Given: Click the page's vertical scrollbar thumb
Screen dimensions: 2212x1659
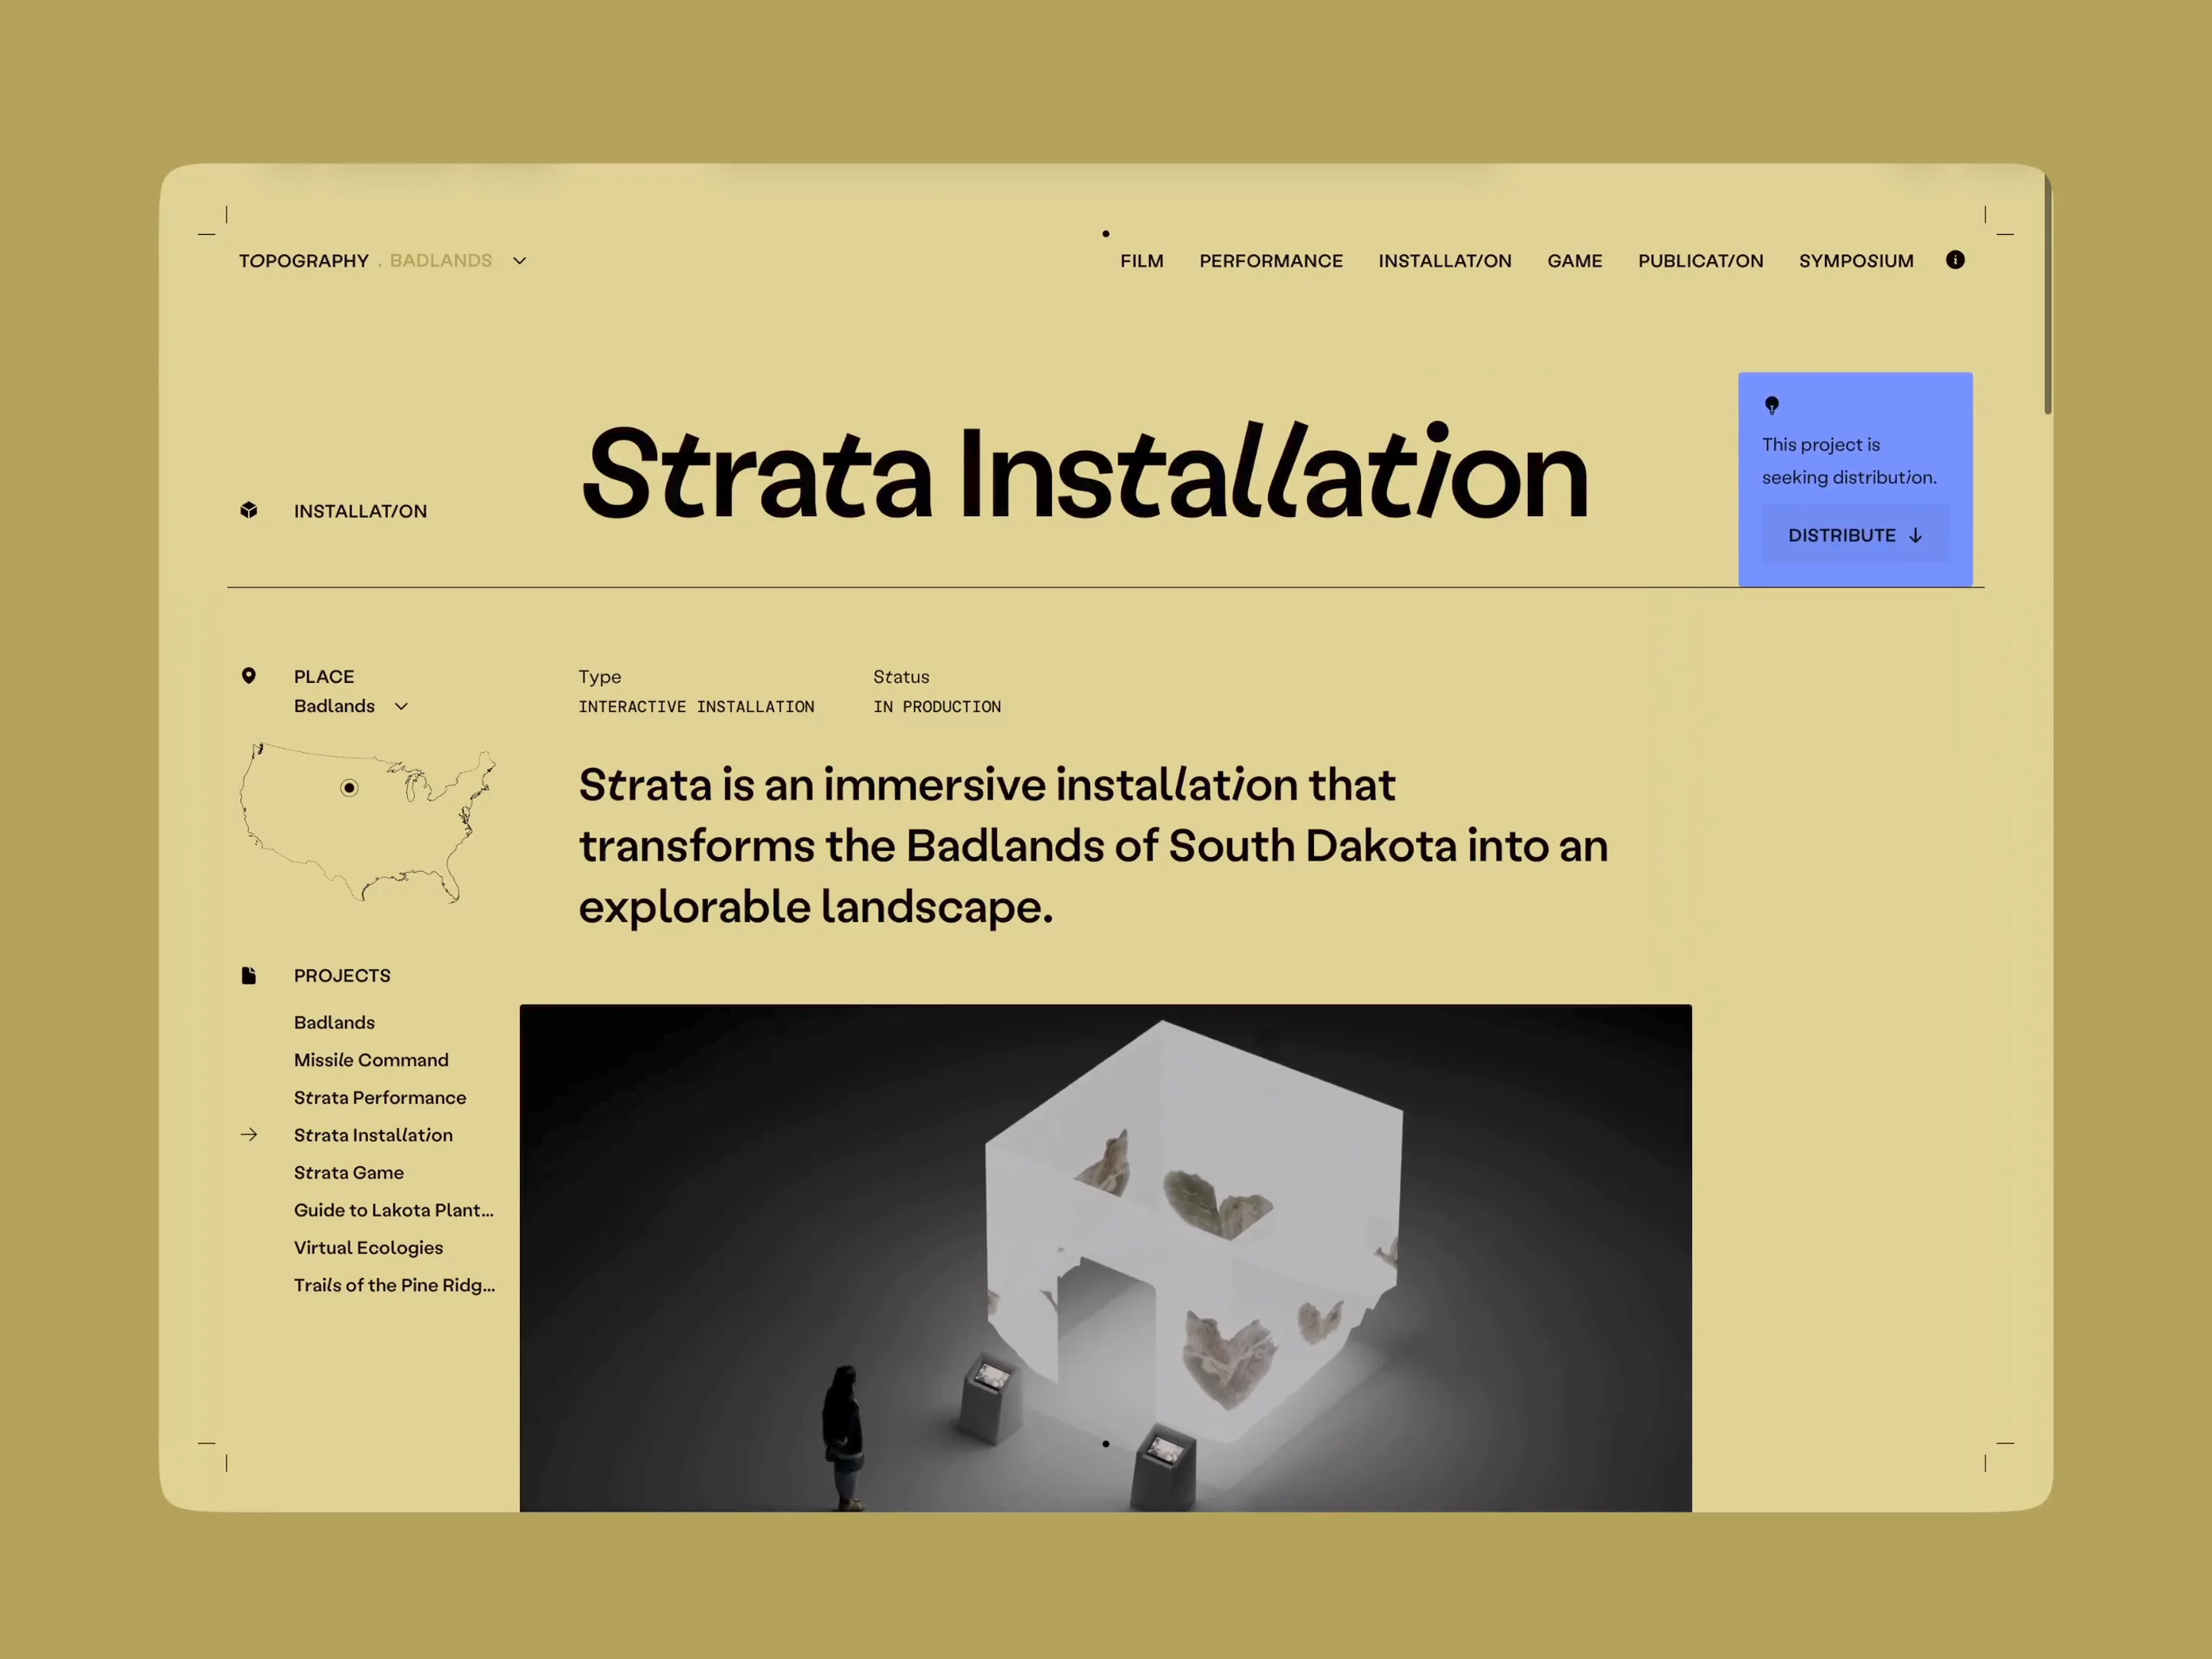Looking at the screenshot, I should pos(2047,295).
